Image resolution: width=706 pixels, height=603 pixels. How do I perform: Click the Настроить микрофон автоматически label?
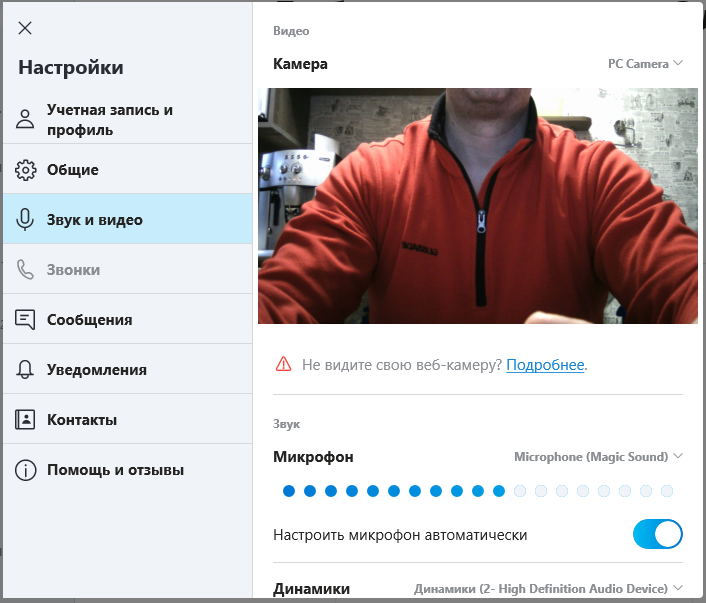pyautogui.click(x=400, y=535)
